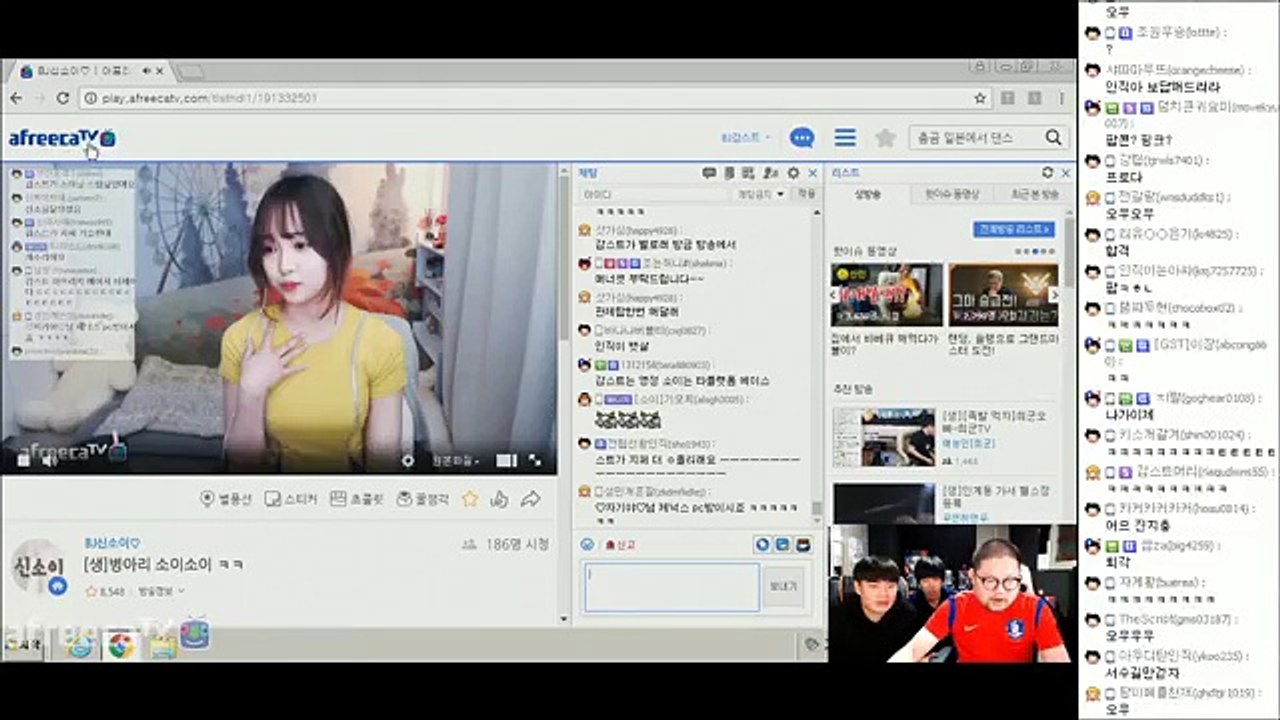This screenshot has height=720, width=1280.
Task: Reload the page with the refresh icon
Action: (63, 98)
